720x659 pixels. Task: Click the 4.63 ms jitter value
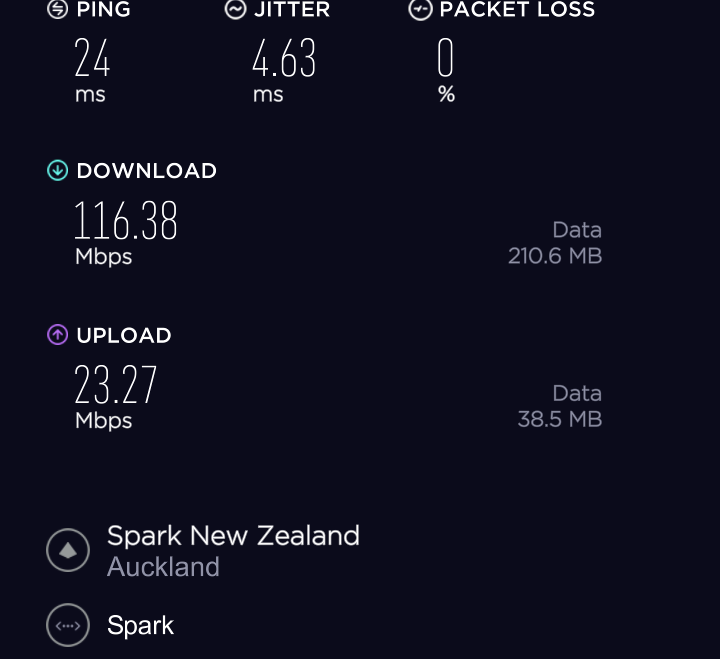tap(284, 59)
